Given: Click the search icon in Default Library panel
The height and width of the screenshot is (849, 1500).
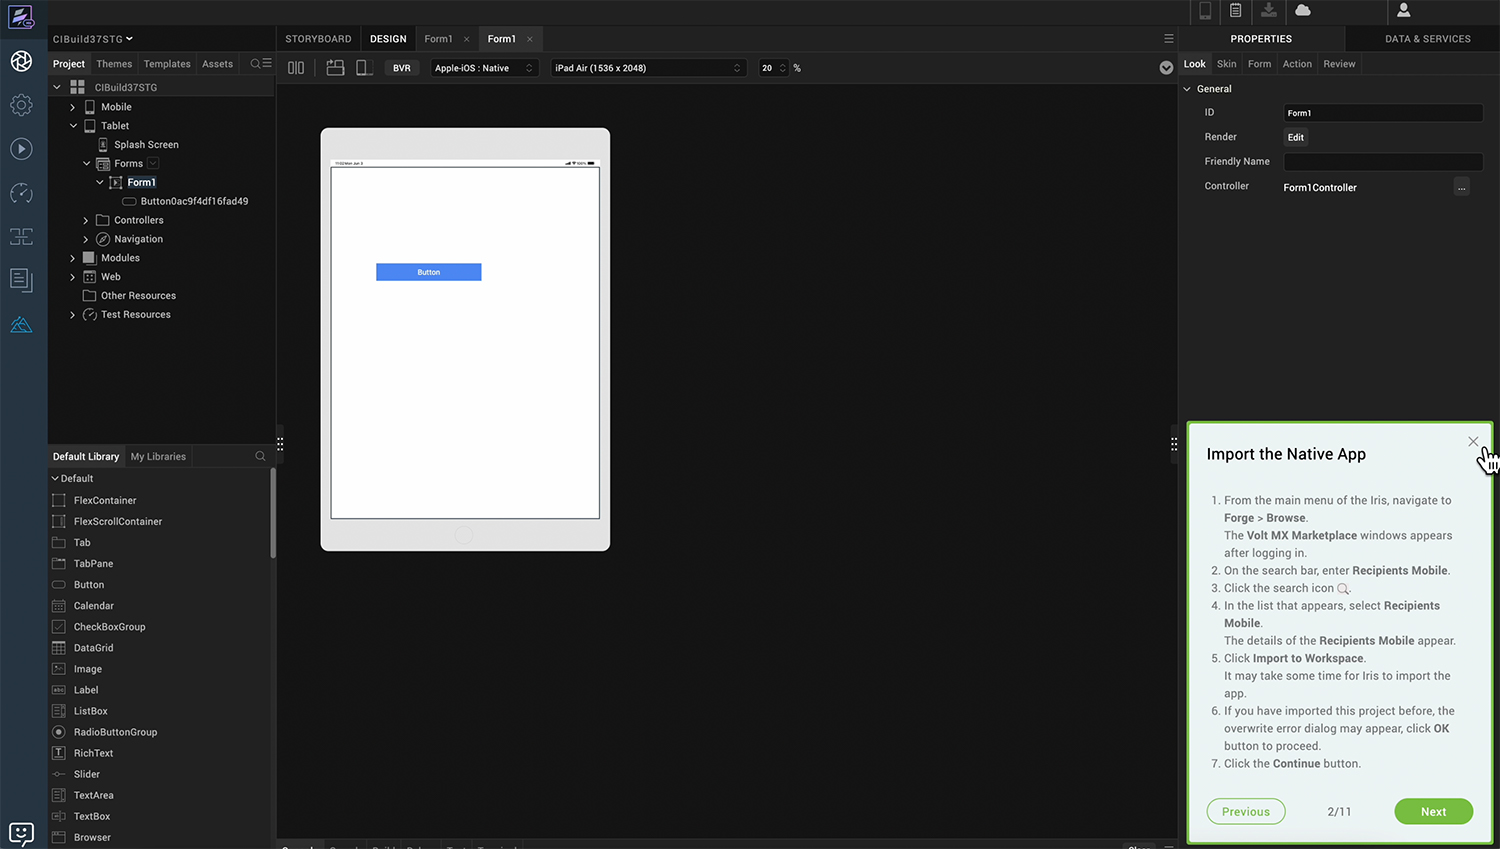Looking at the screenshot, I should tap(260, 456).
